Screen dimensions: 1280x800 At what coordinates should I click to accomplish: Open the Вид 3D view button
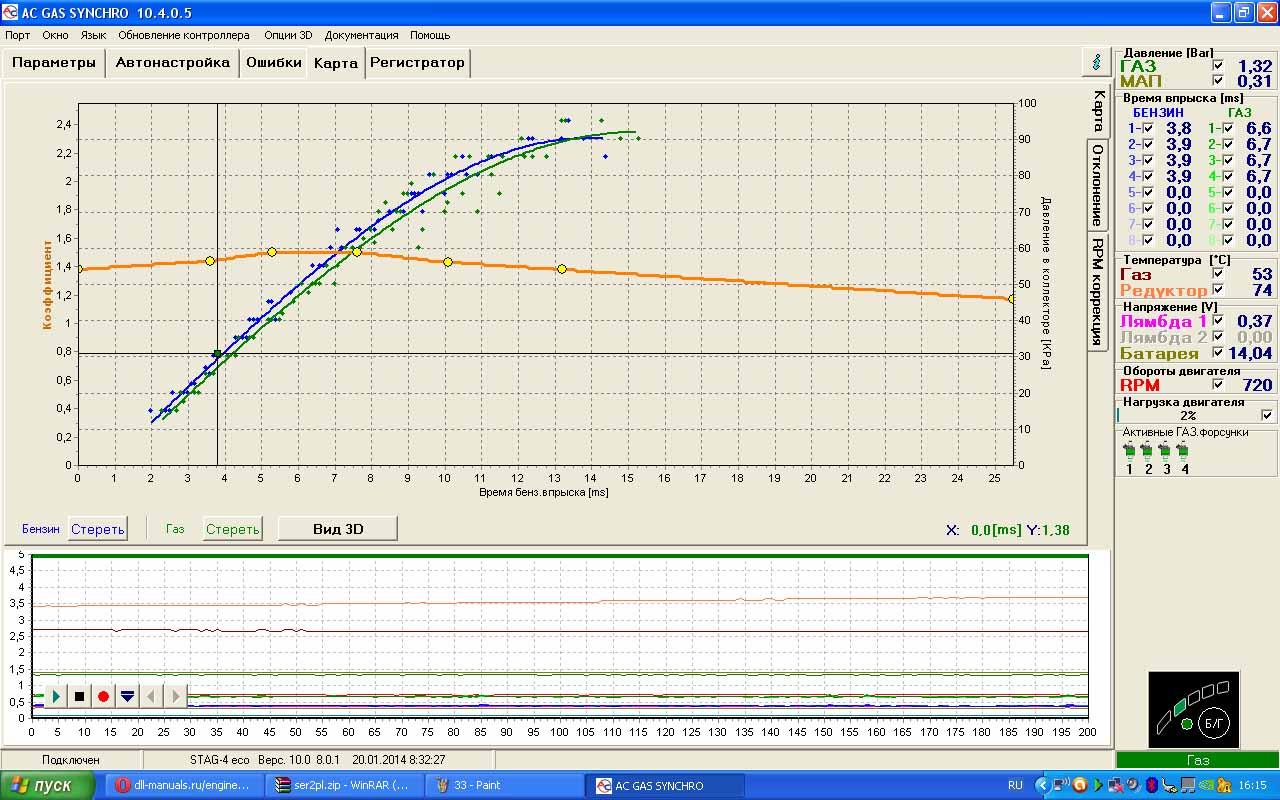(x=338, y=529)
